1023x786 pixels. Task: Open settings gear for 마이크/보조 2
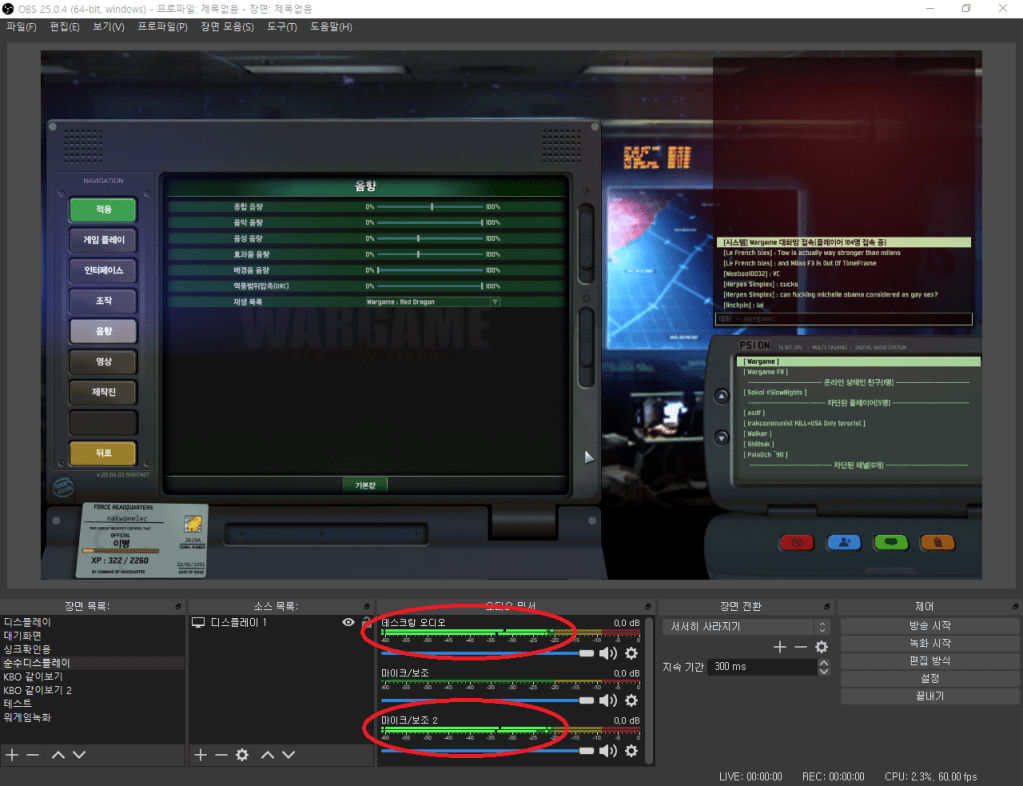[x=631, y=750]
